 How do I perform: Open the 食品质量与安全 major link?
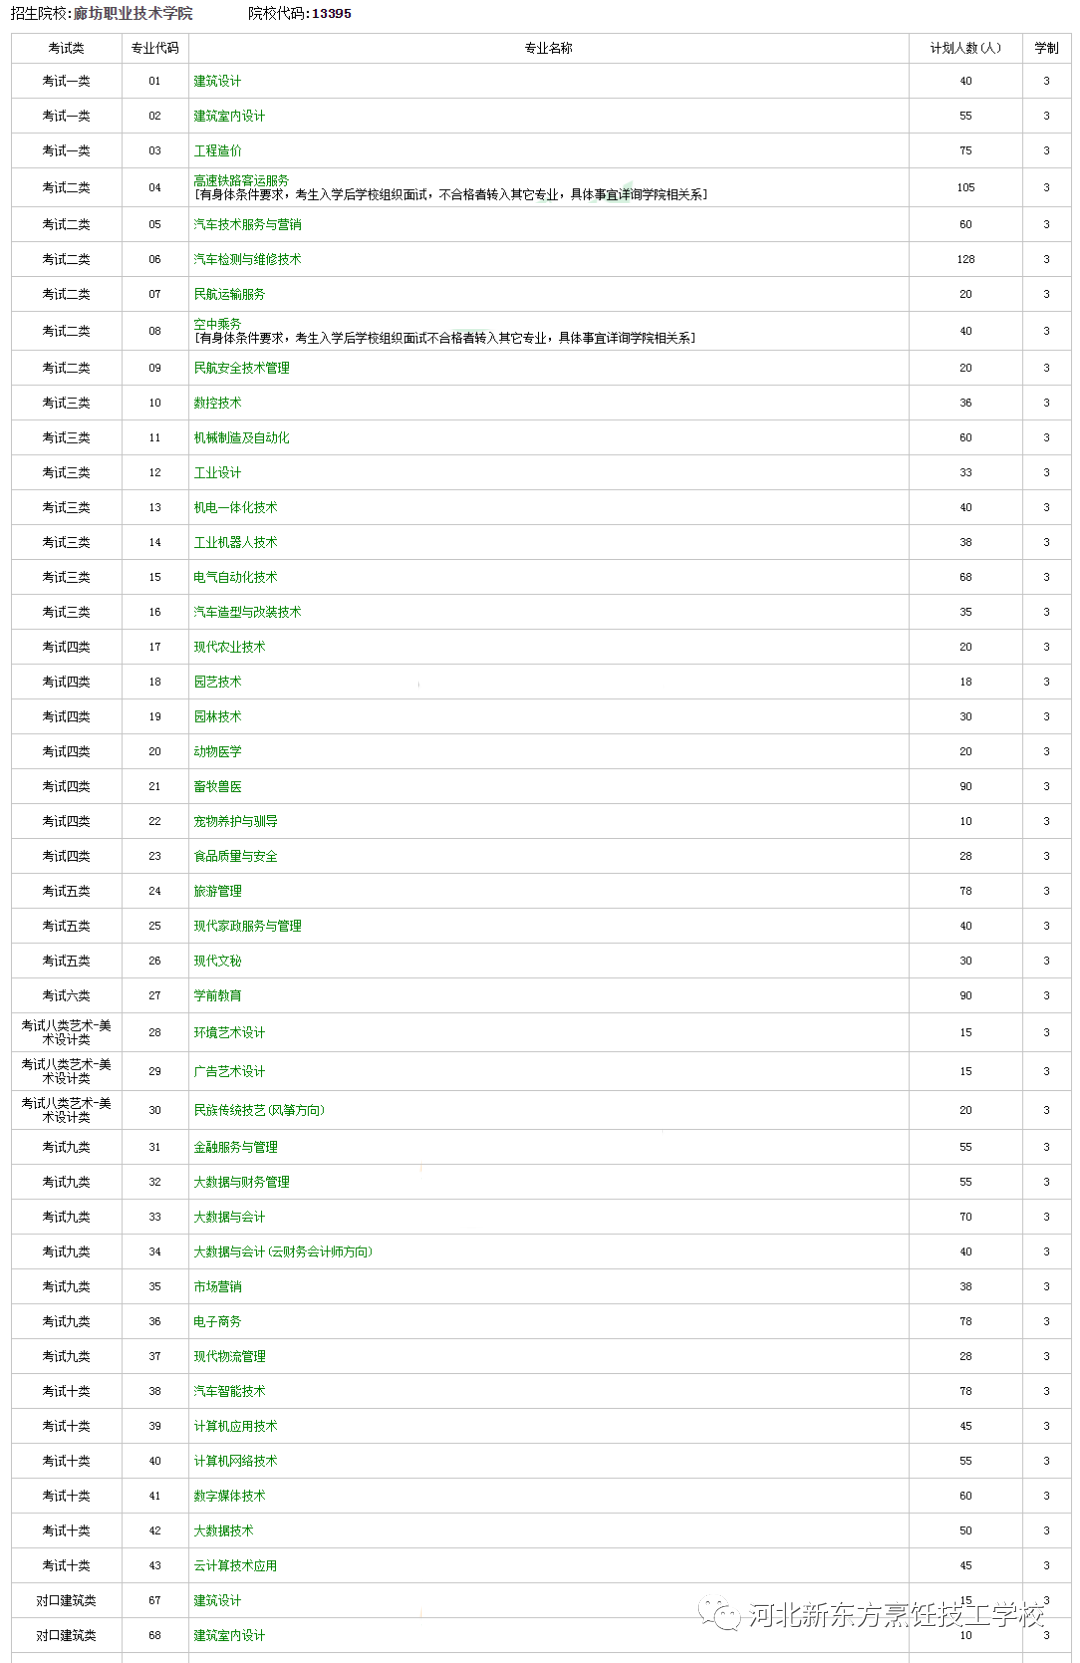pos(235,856)
